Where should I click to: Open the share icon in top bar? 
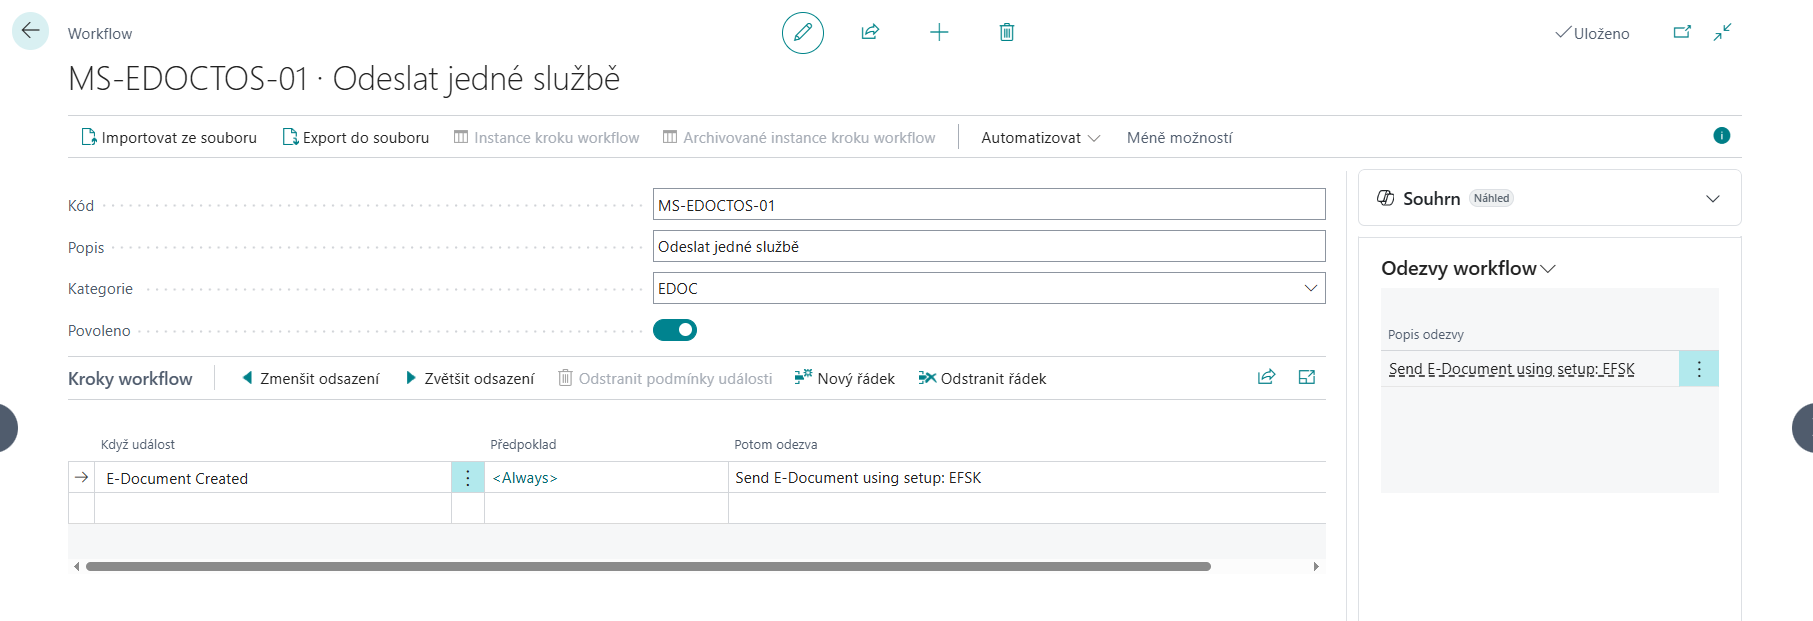[x=870, y=32]
